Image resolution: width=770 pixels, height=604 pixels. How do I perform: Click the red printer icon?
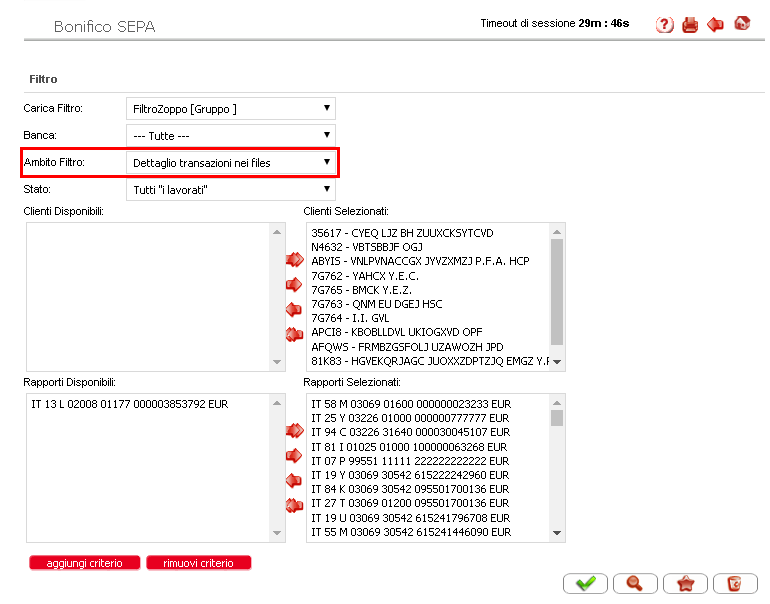pos(690,25)
